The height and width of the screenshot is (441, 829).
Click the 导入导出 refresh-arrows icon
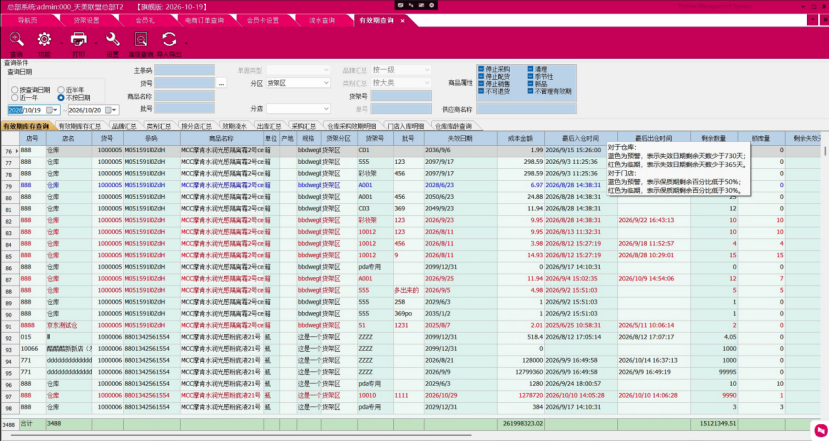(169, 40)
